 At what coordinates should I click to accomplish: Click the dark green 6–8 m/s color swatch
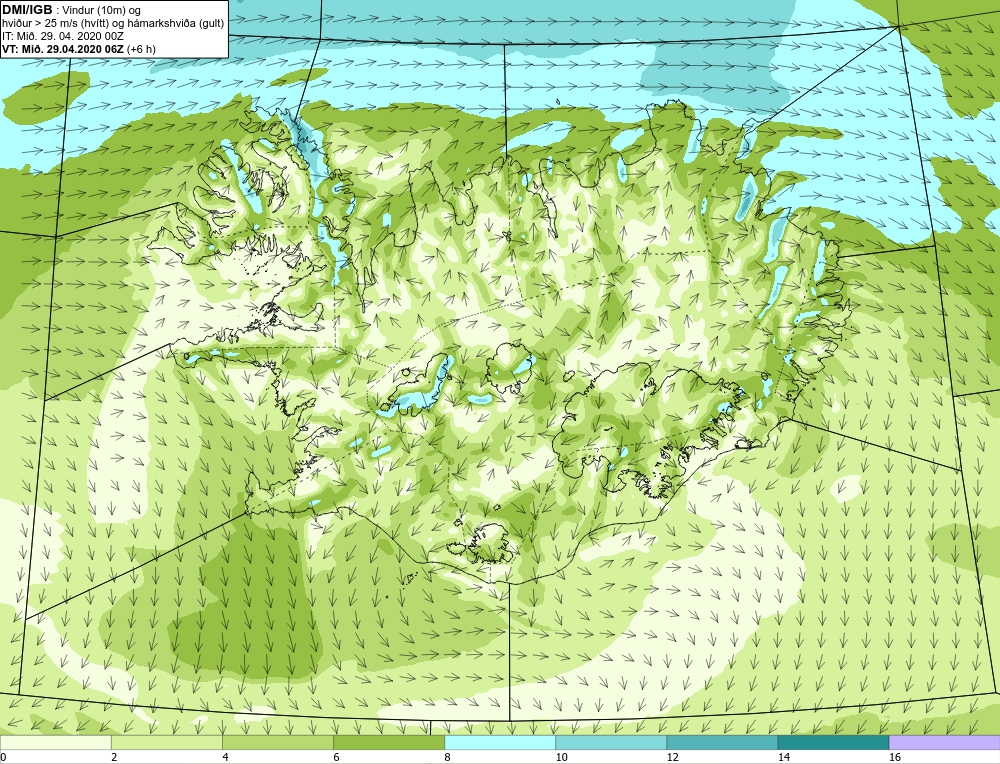click(389, 742)
